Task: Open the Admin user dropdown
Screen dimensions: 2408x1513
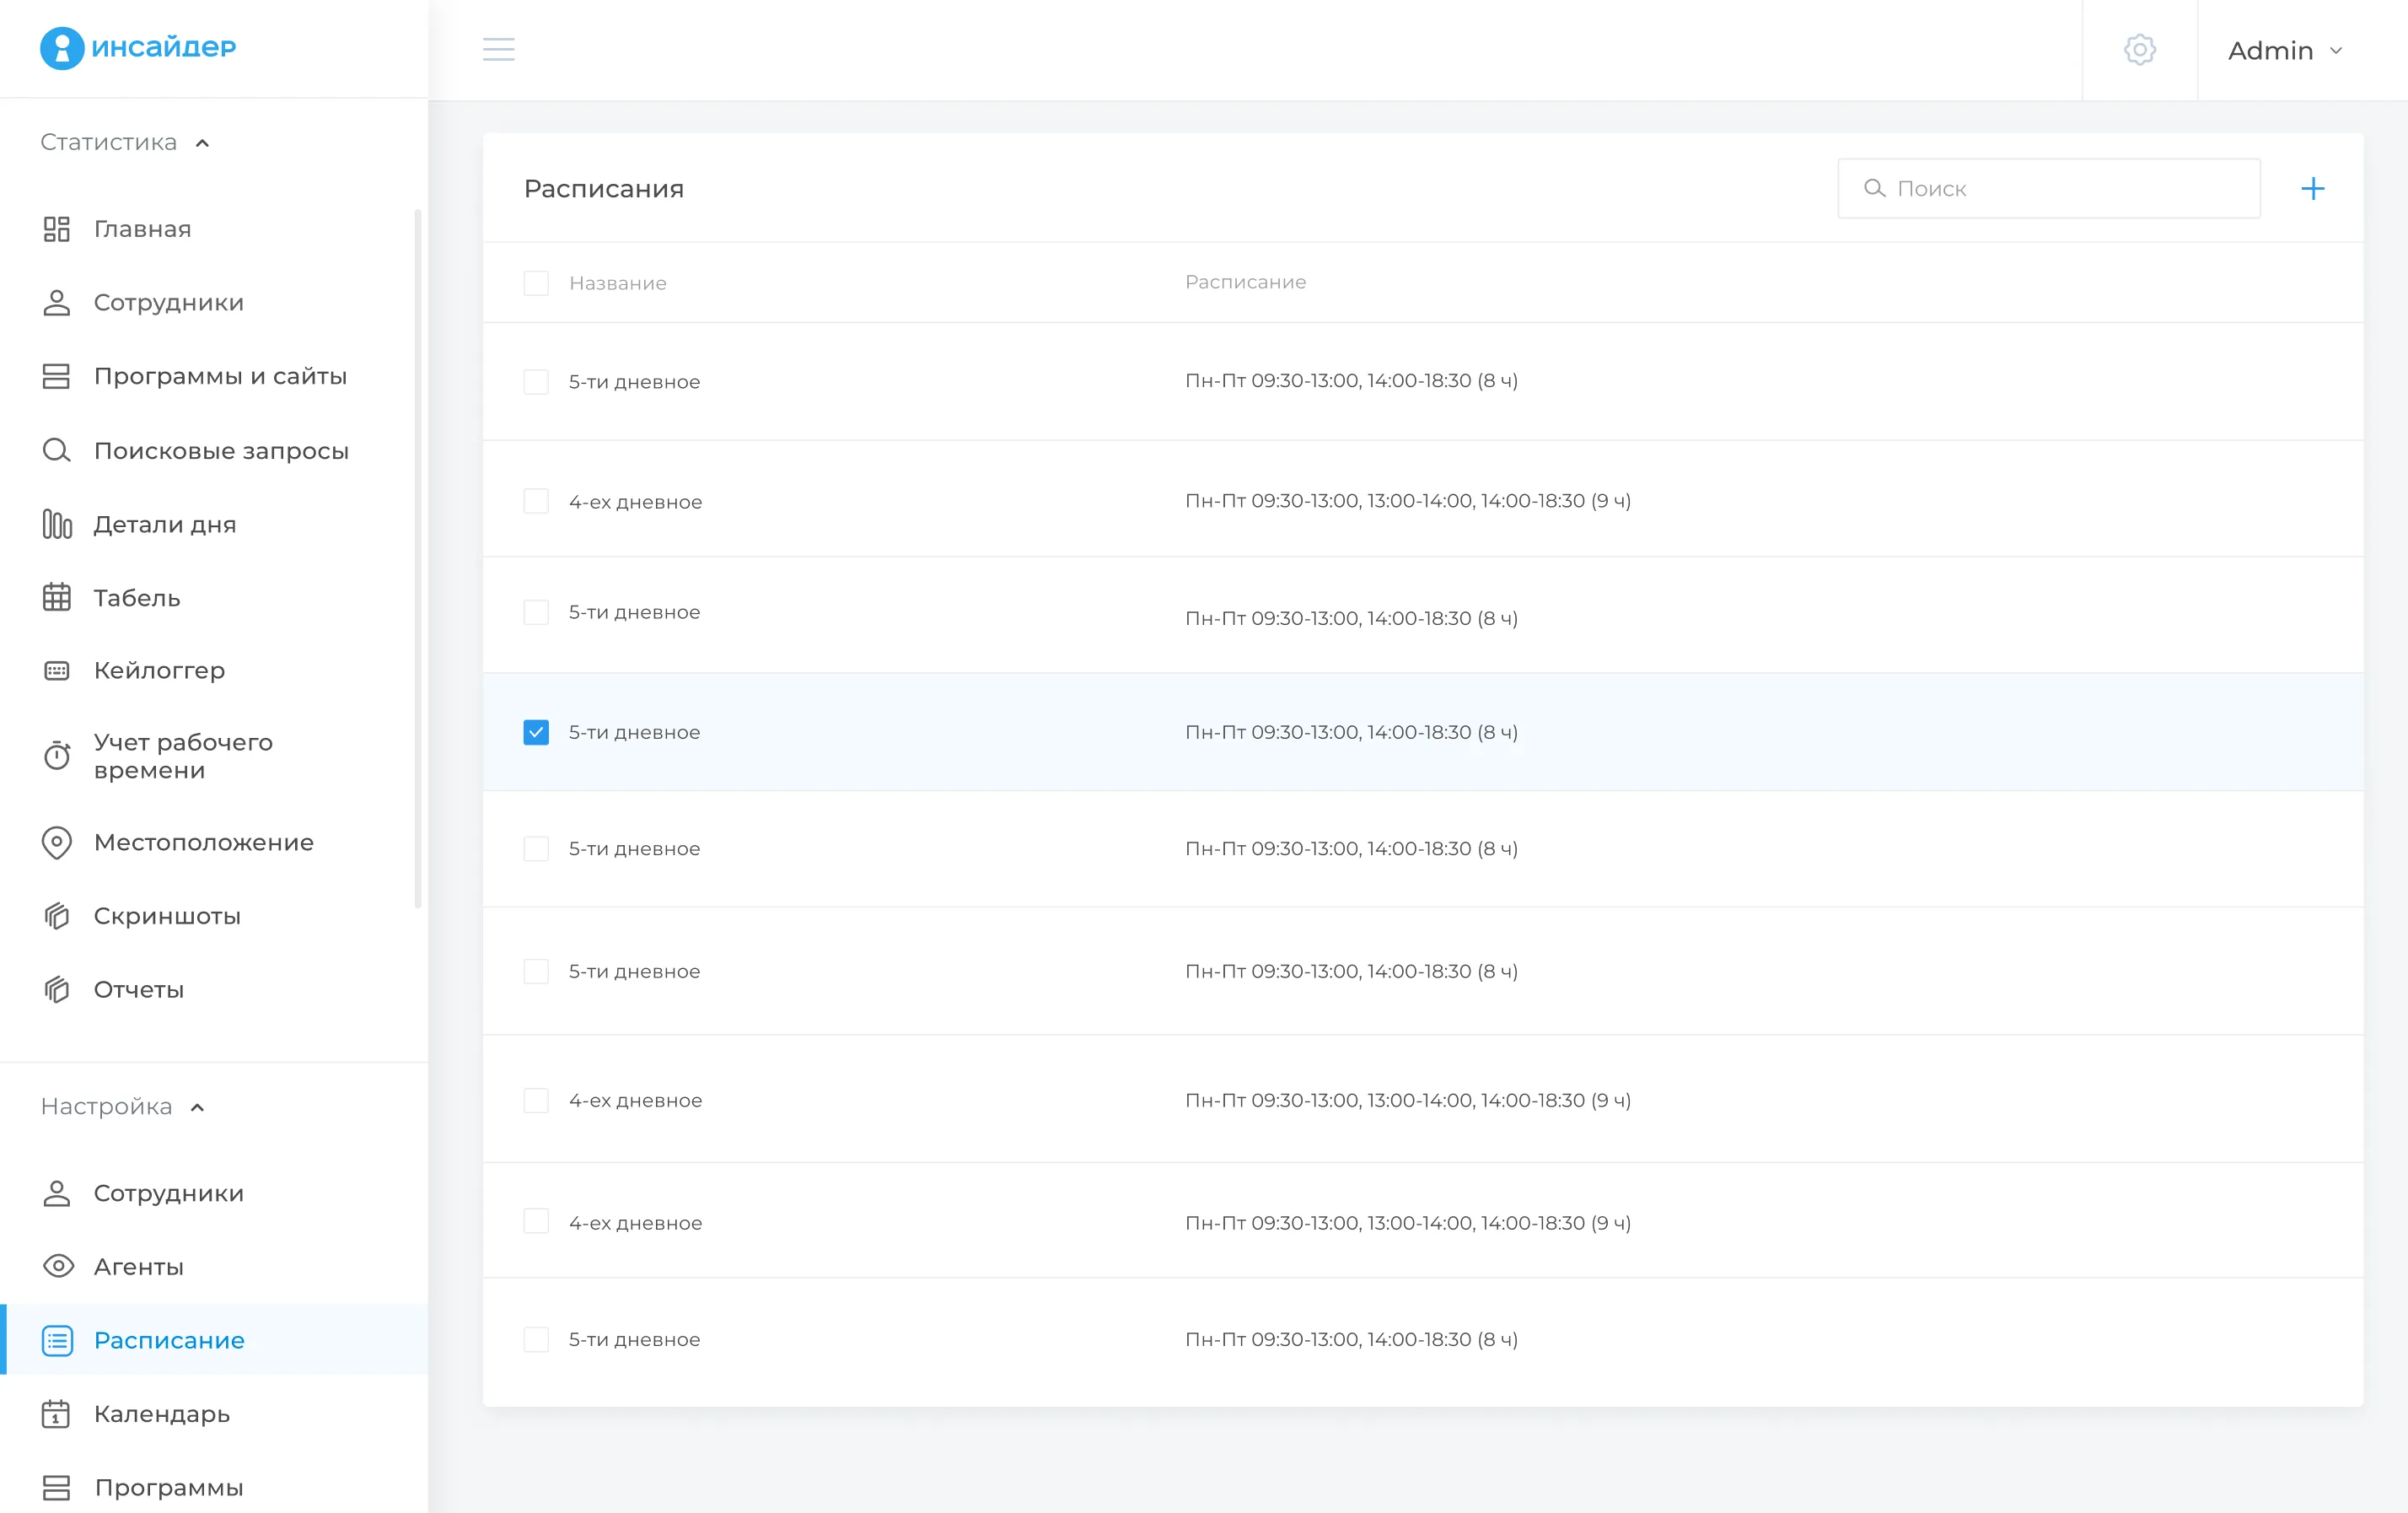Action: pyautogui.click(x=2285, y=50)
